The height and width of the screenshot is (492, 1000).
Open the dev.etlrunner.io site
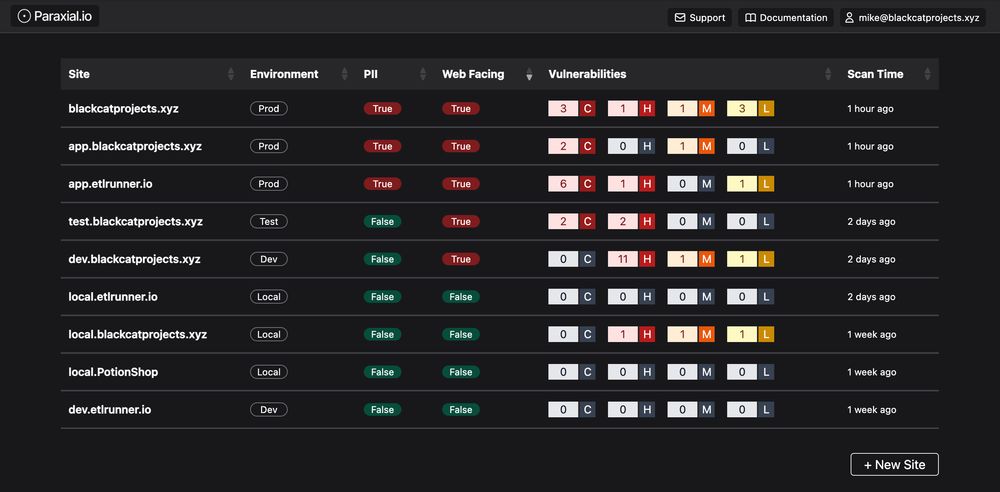pyautogui.click(x=110, y=410)
